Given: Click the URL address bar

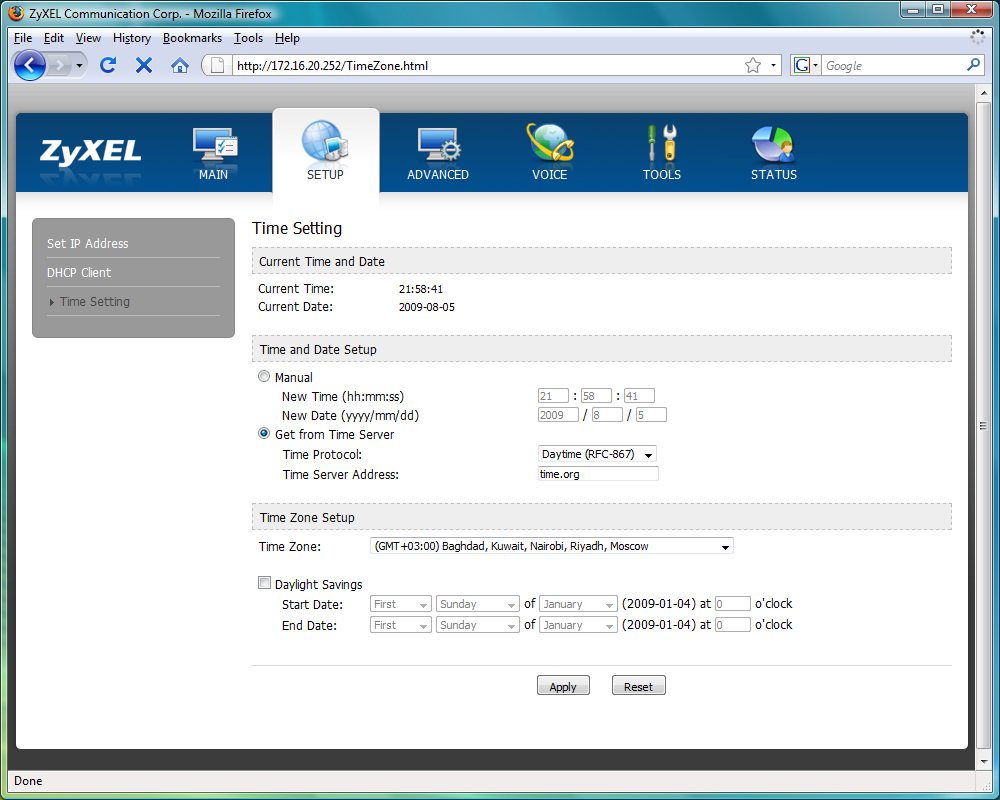Looking at the screenshot, I should coord(485,65).
